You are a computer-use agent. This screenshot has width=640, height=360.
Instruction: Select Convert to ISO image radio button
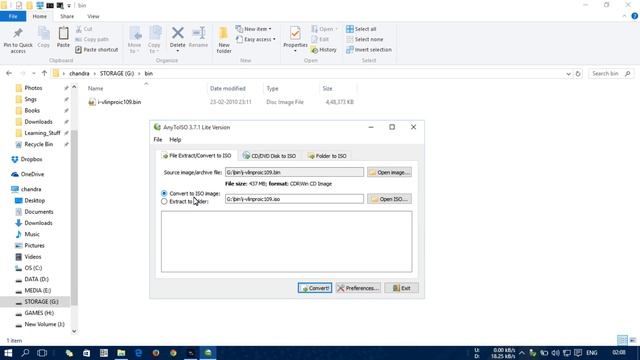click(164, 193)
